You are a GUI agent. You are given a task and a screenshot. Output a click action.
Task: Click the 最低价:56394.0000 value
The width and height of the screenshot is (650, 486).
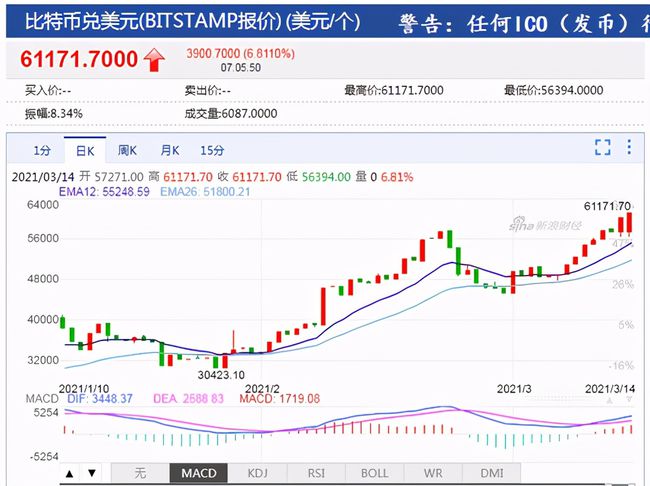point(553,90)
